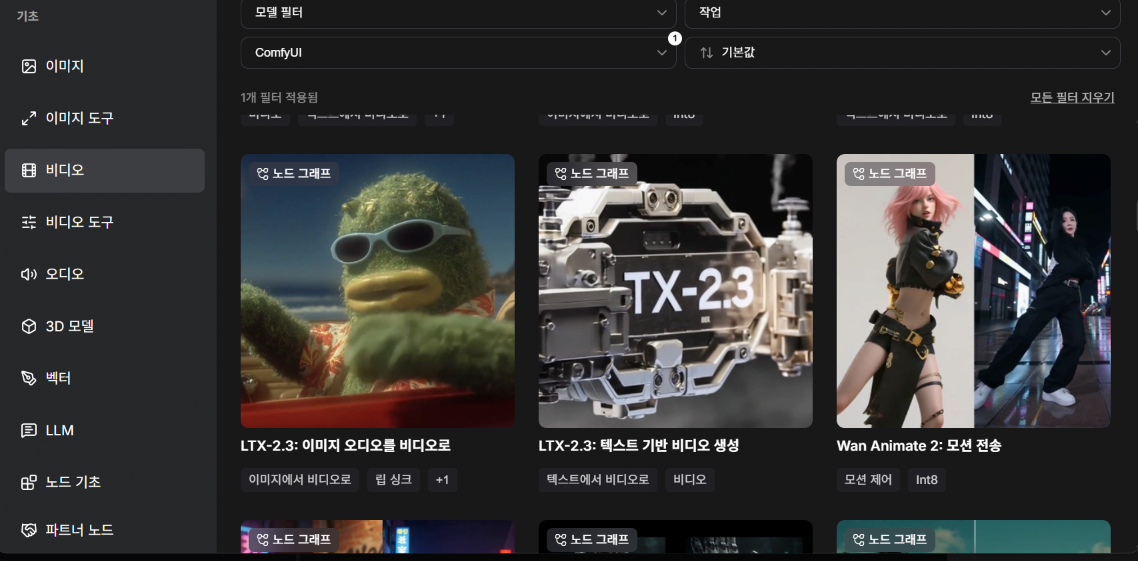Viewport: 1138px width, 561px height.
Task: Click the 비디오 도구 sliders icon
Action: (x=29, y=222)
